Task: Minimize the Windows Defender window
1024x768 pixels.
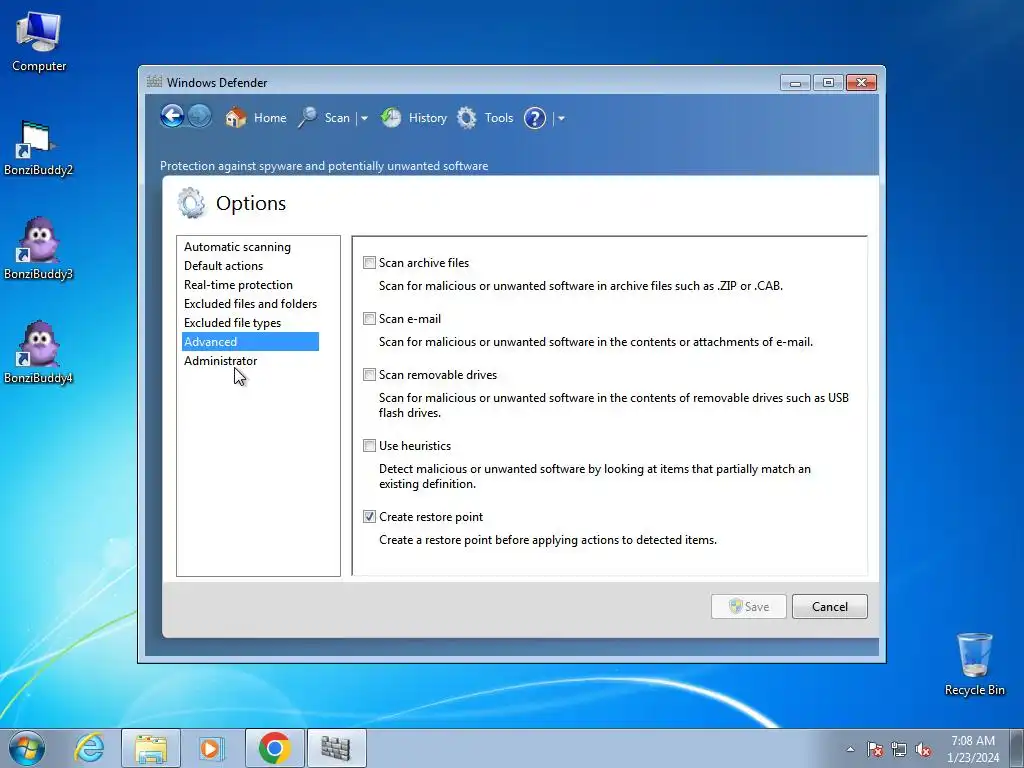Action: (x=795, y=82)
